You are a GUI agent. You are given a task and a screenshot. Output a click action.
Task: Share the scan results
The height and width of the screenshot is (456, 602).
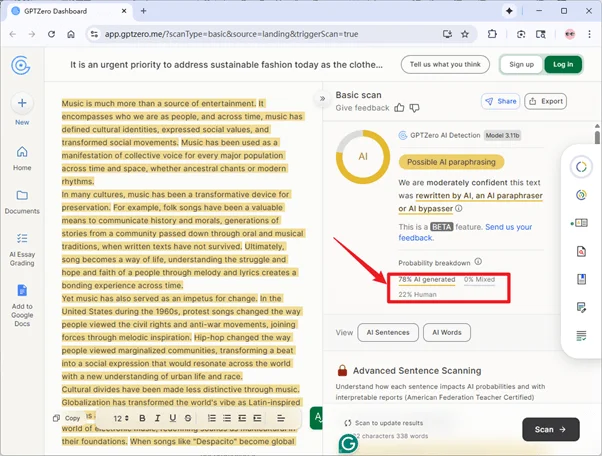click(501, 101)
